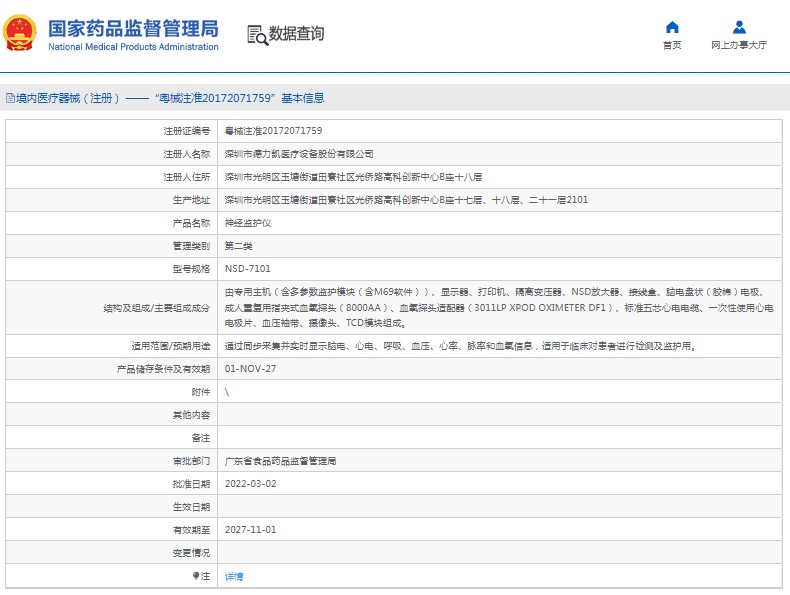Select product name 神经监护仪
The image size is (790, 595).
248,223
